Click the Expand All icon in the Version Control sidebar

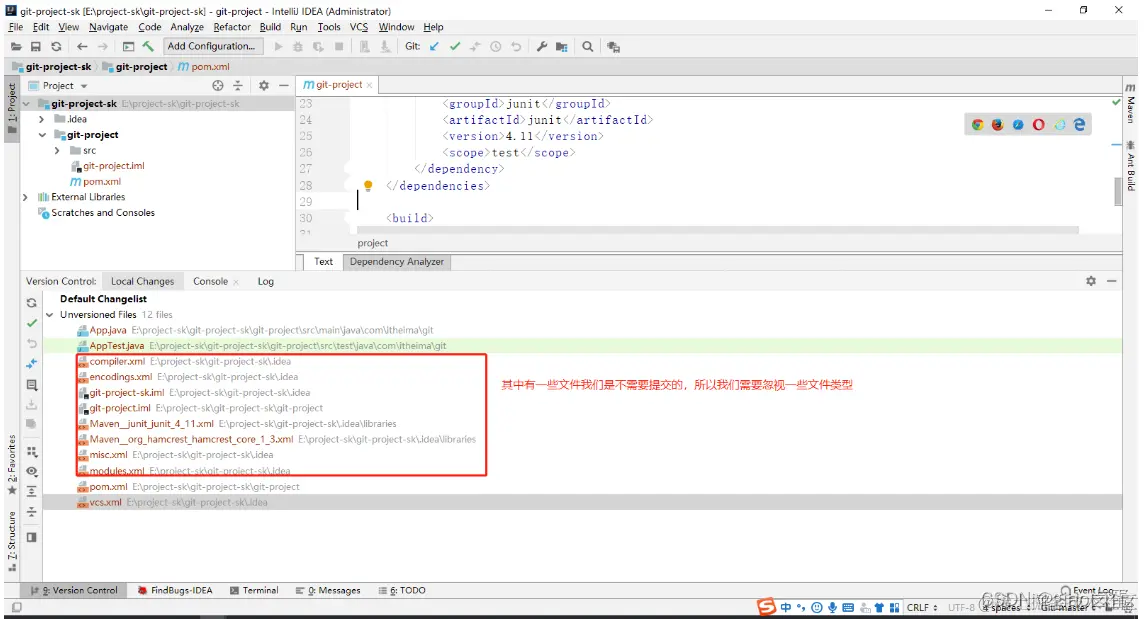[x=31, y=491]
